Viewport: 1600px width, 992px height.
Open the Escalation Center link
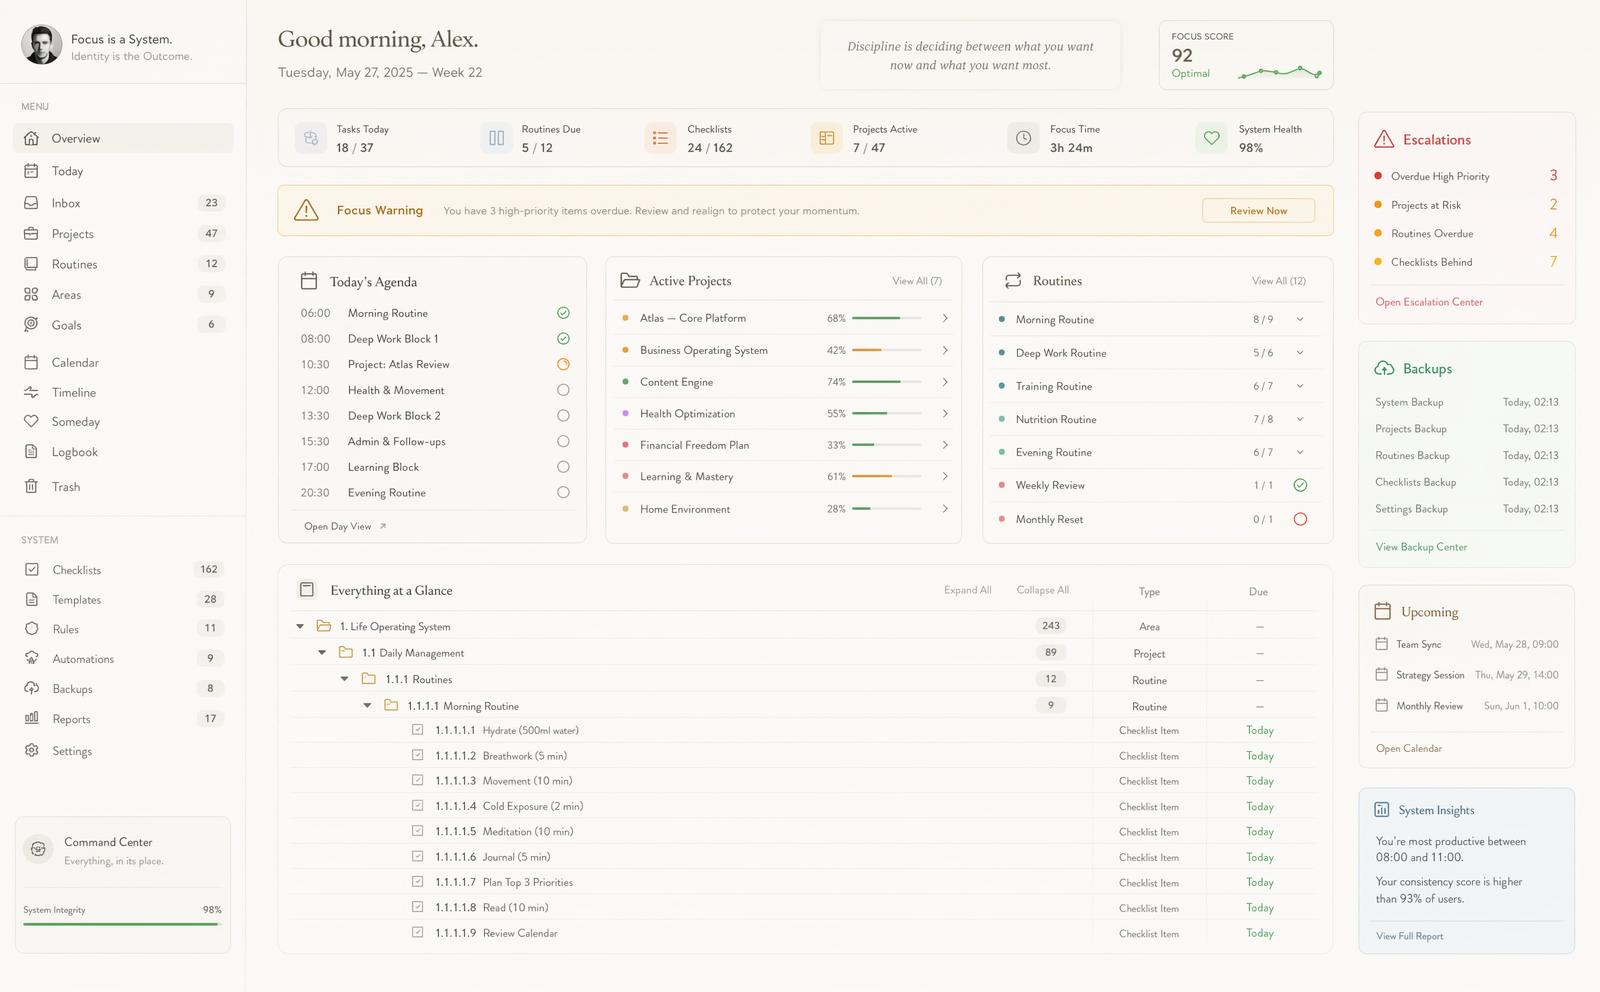click(x=1429, y=302)
